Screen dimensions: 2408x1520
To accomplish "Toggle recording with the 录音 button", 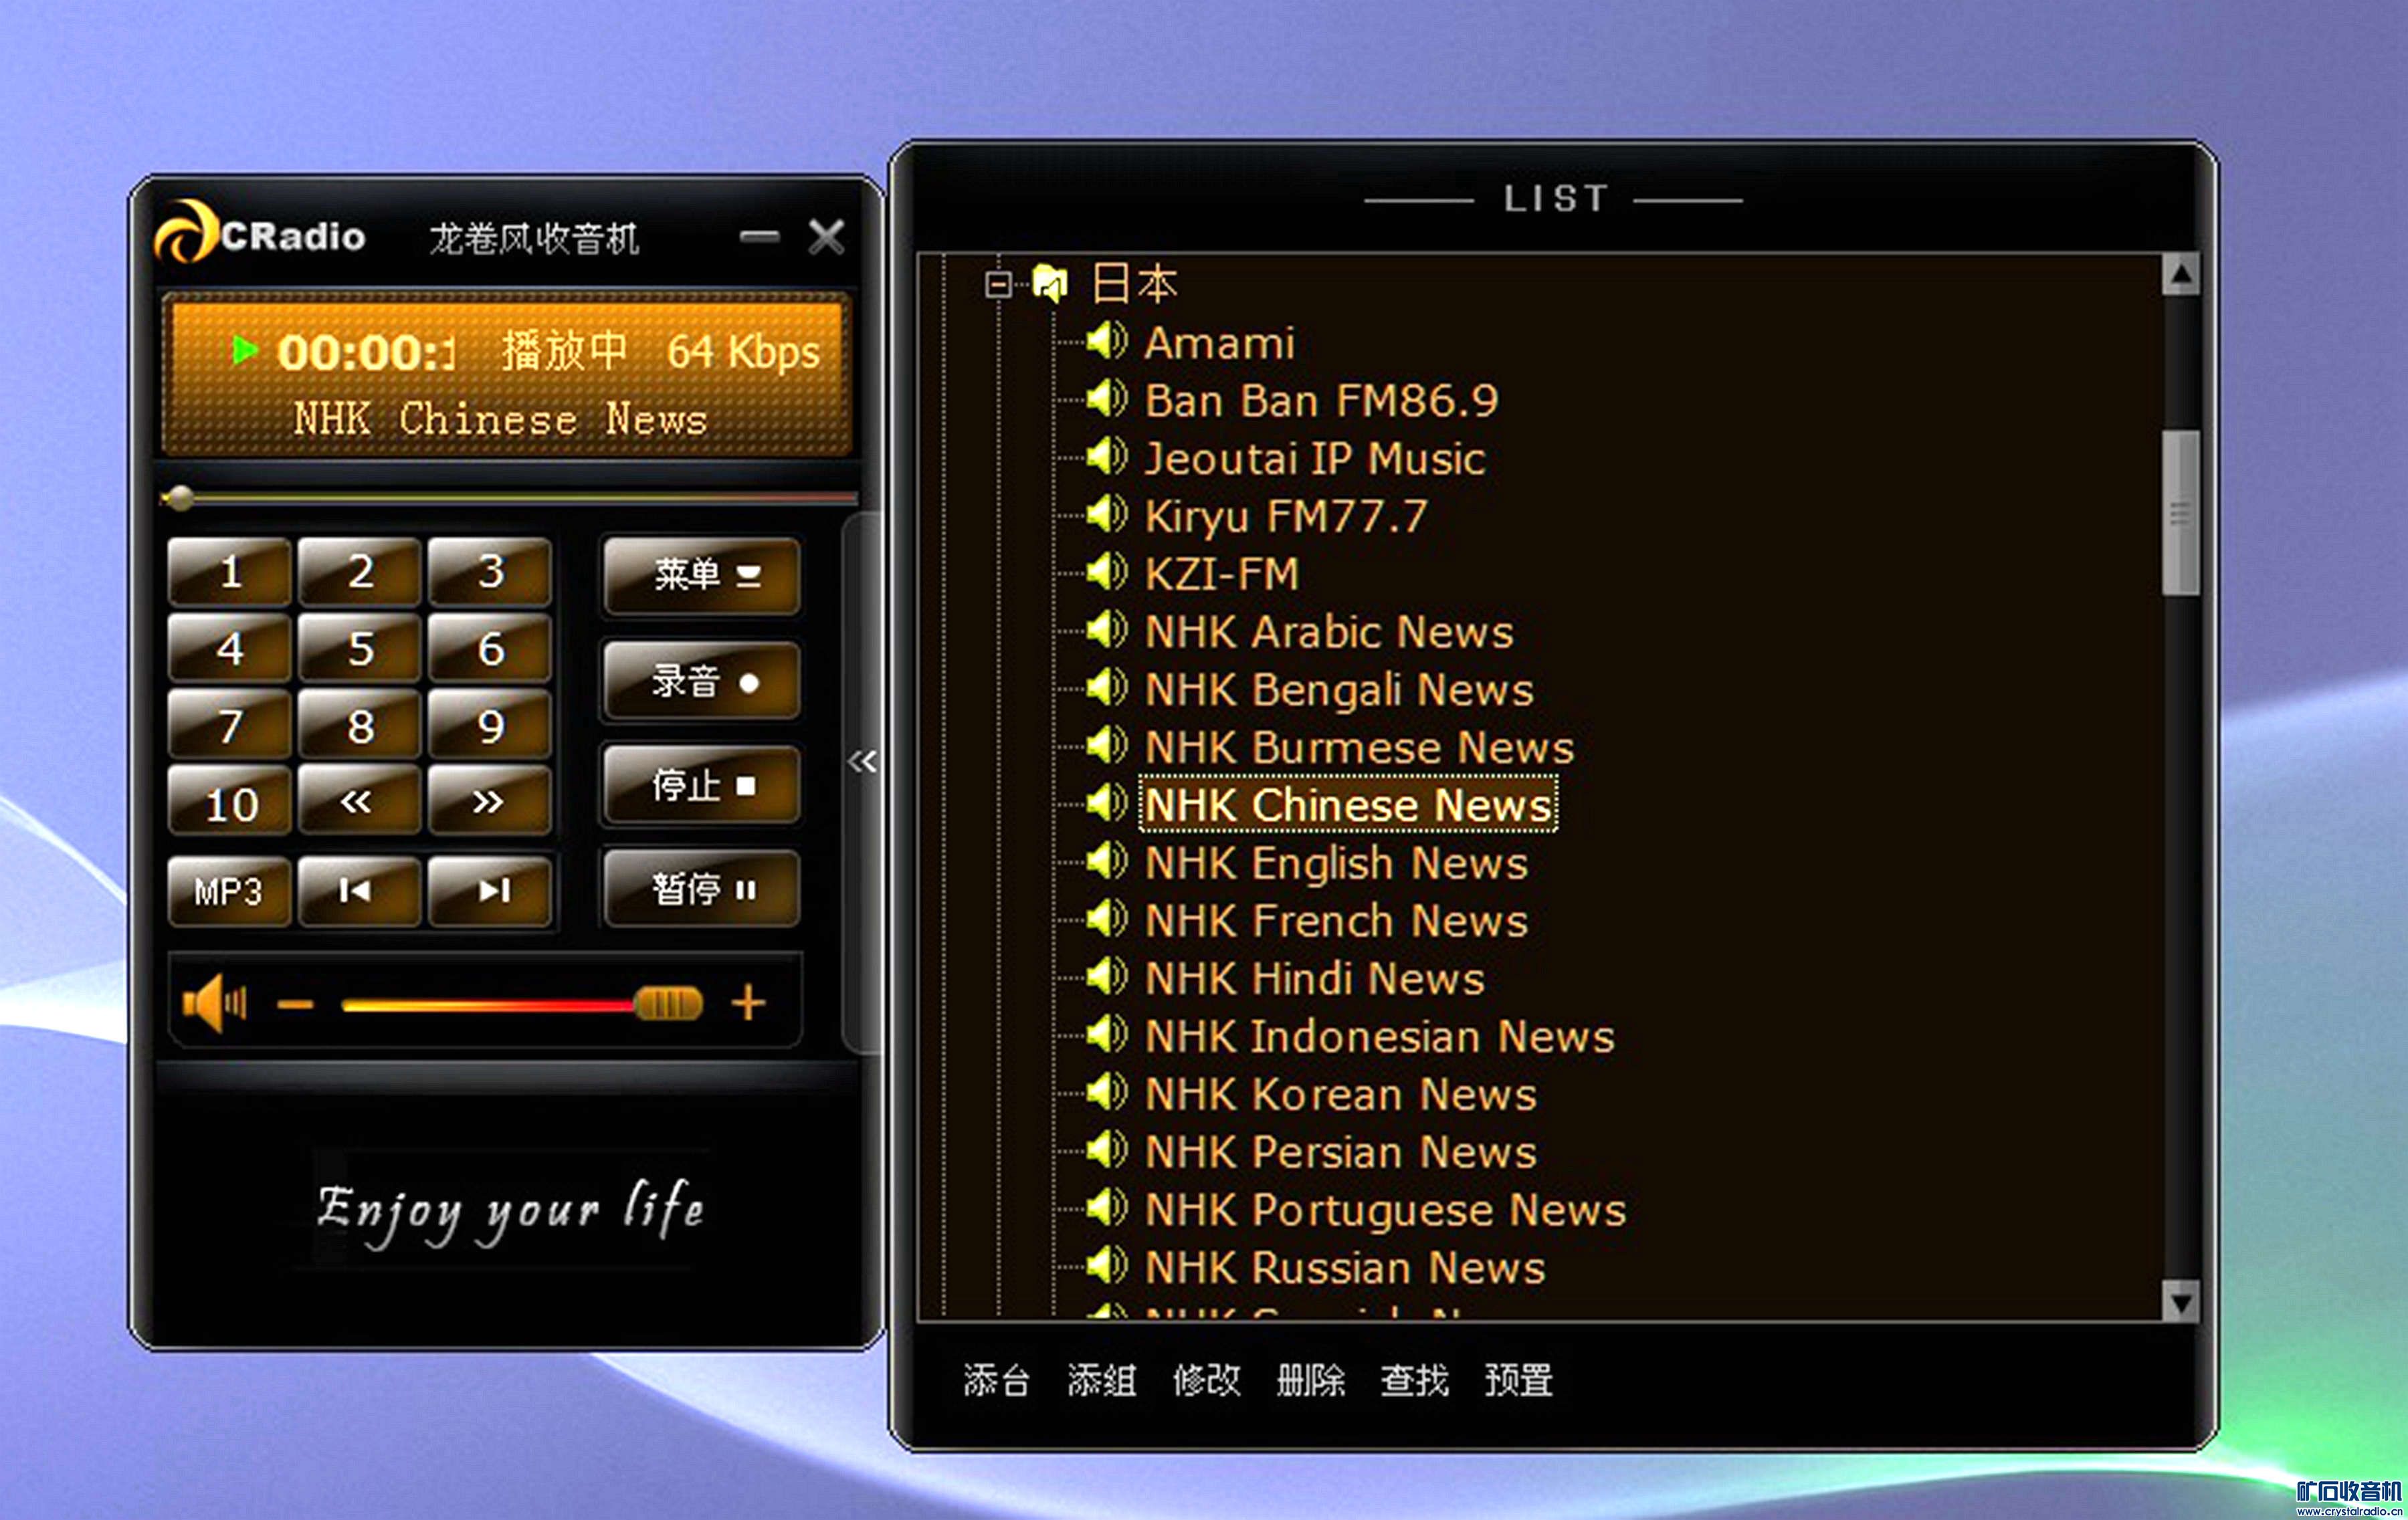I will click(702, 682).
